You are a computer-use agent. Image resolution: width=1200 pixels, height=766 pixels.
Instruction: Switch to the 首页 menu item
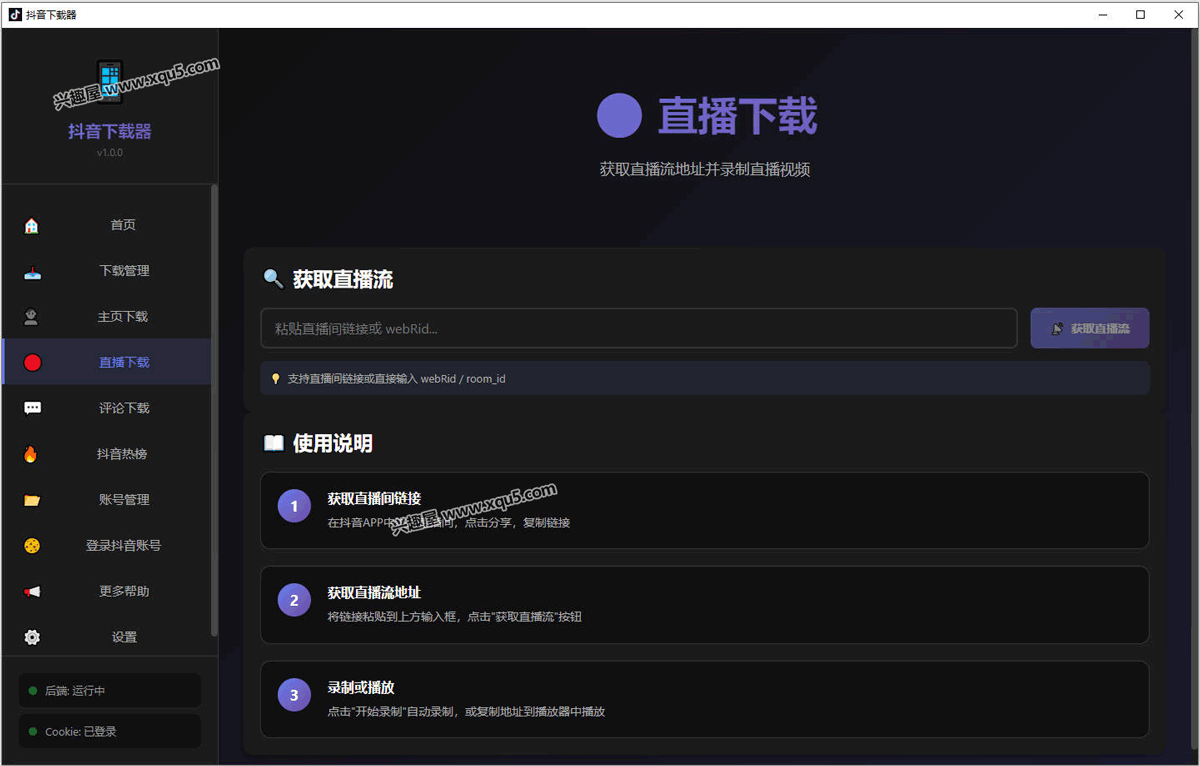[122, 225]
